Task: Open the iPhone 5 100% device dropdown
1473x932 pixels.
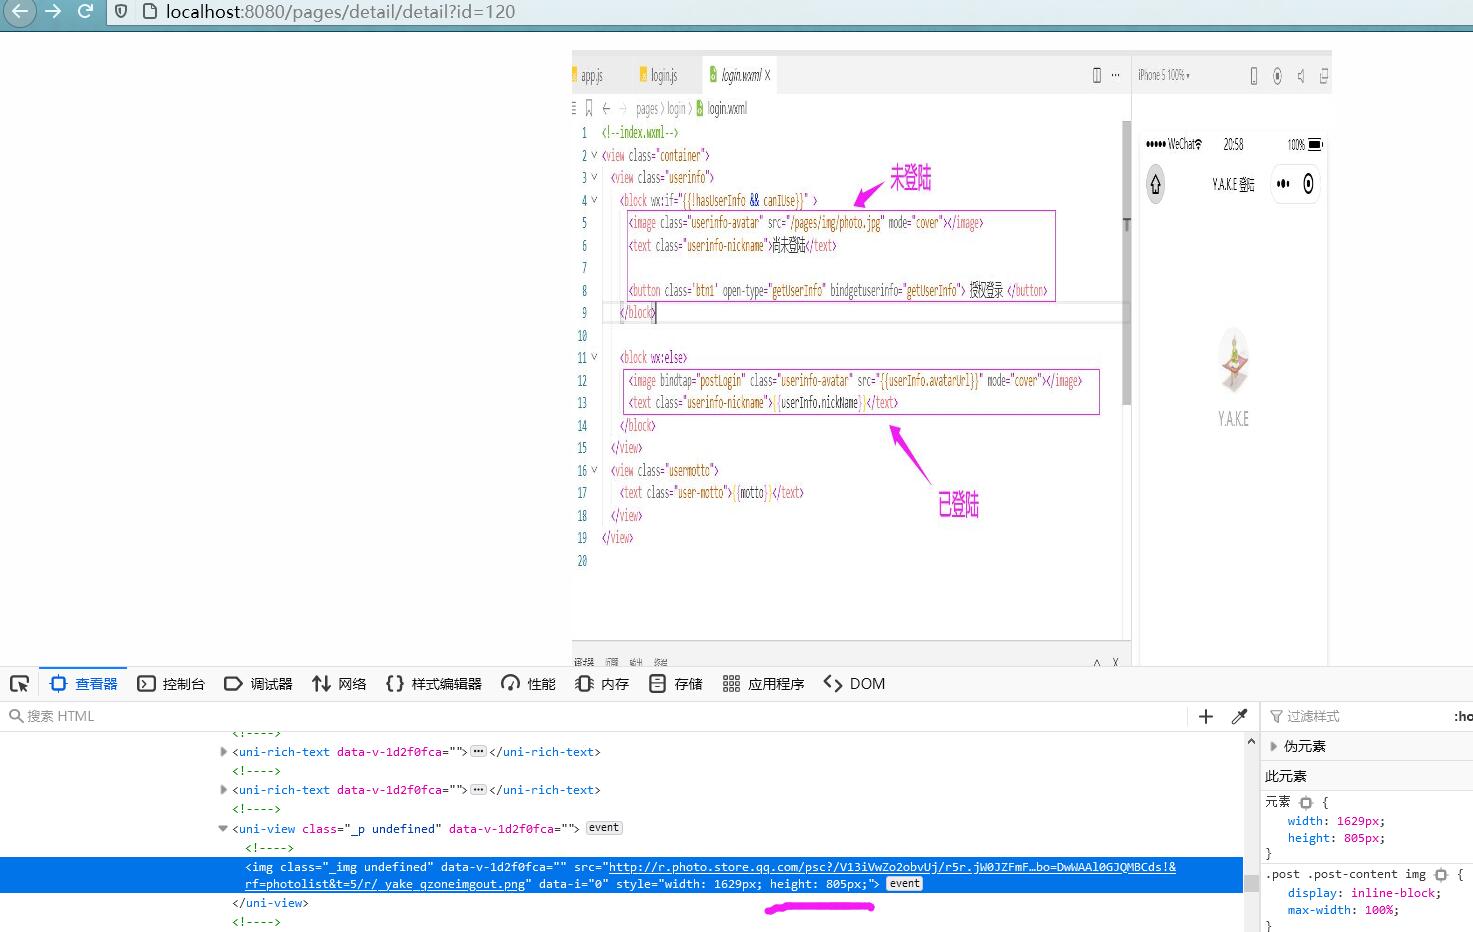Action: click(x=1165, y=74)
